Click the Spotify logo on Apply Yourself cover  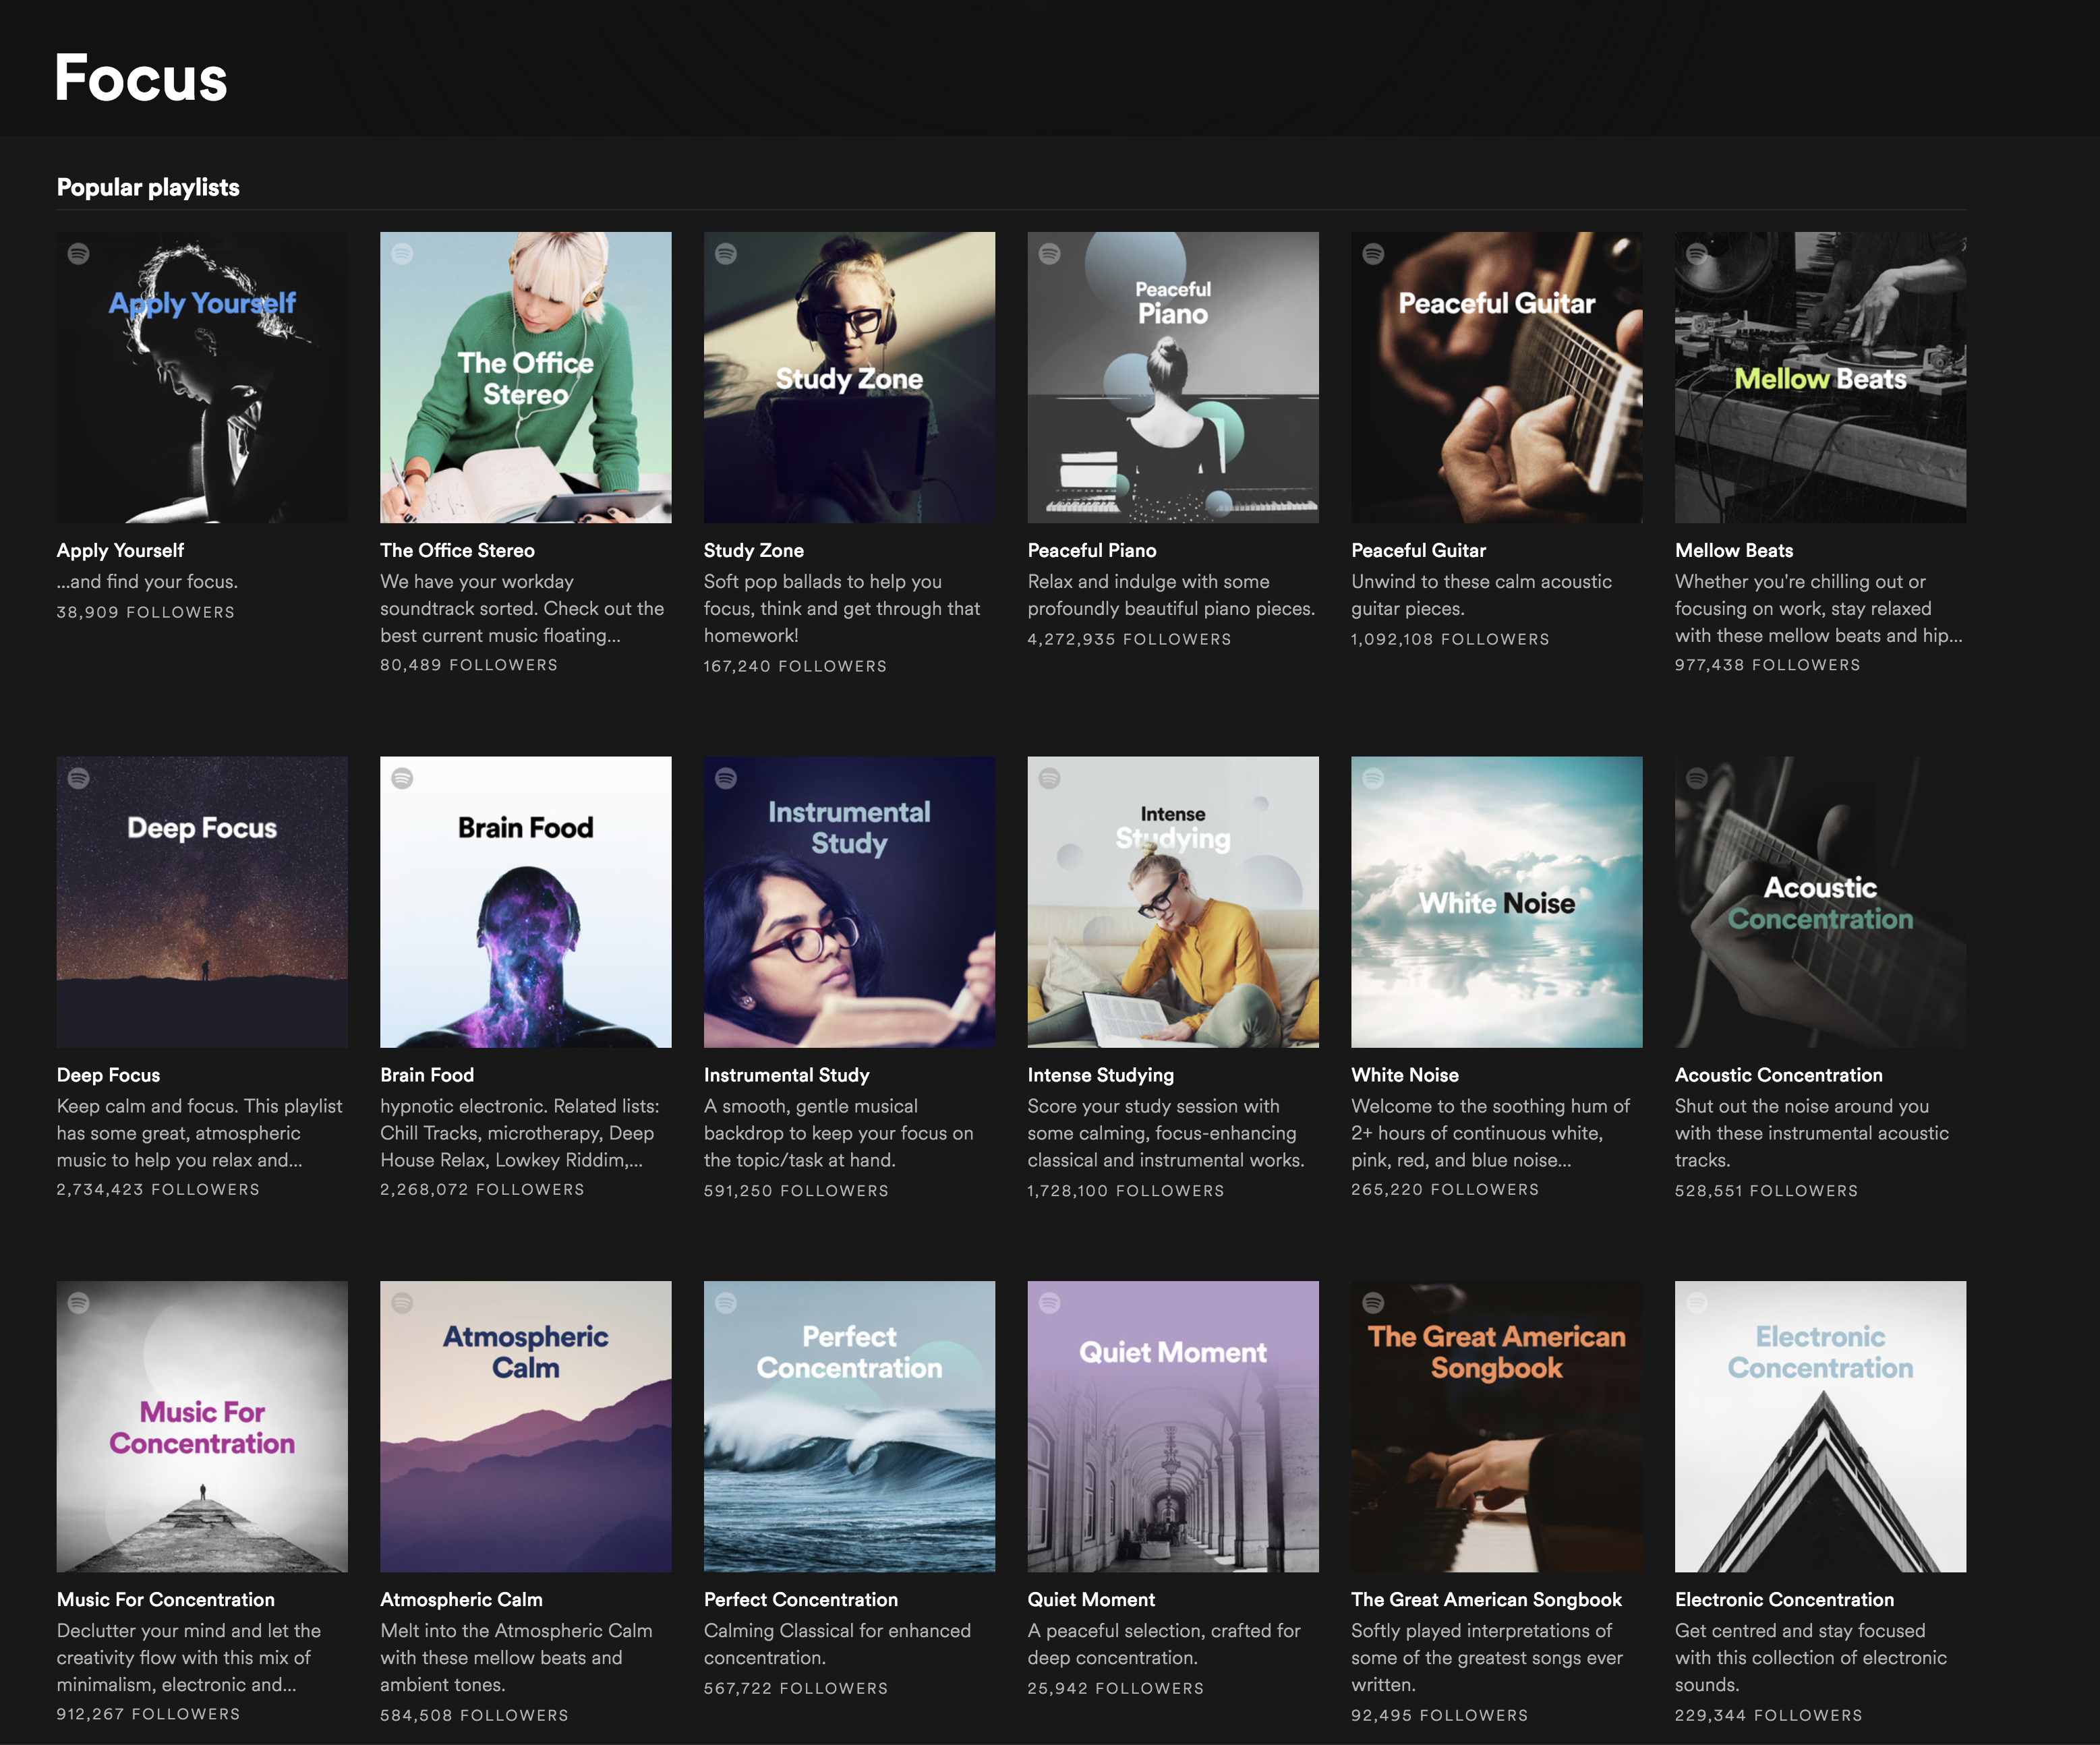[x=78, y=254]
